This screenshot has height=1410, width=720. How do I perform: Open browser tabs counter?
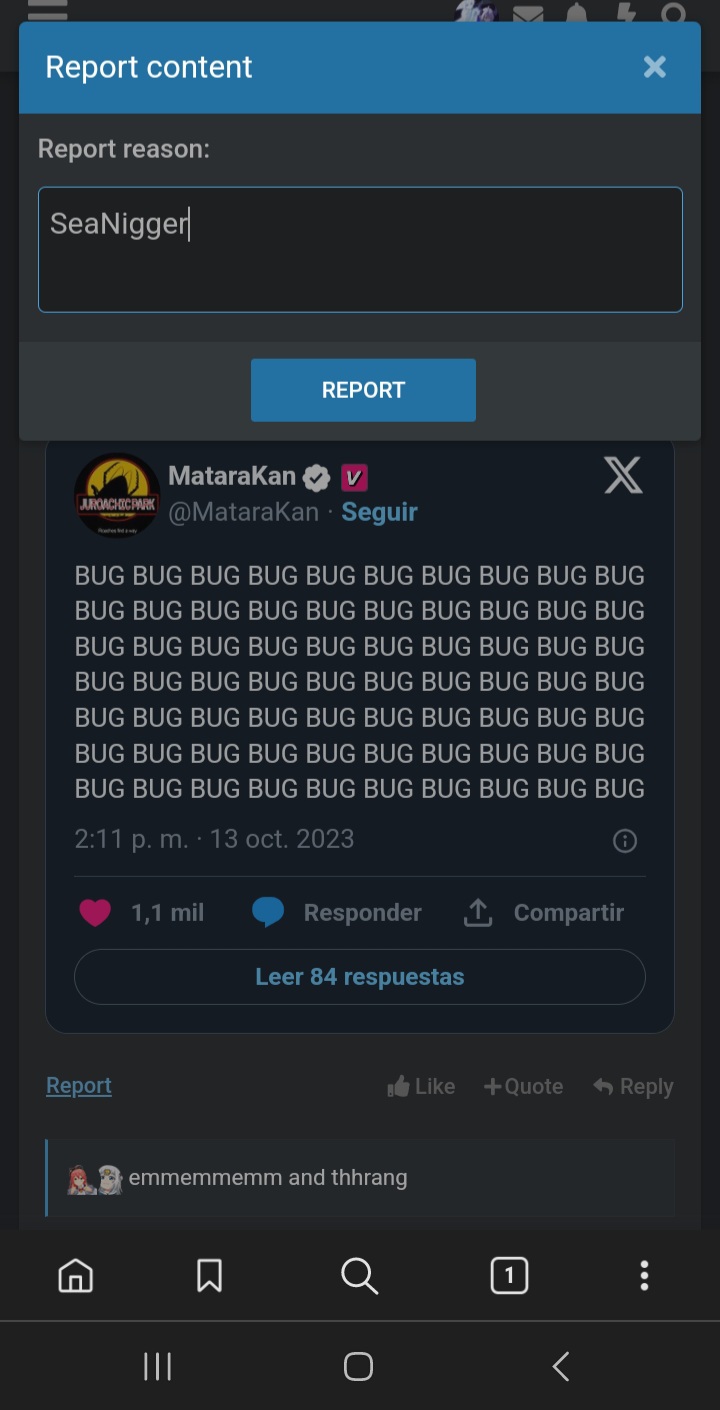pyautogui.click(x=509, y=1276)
